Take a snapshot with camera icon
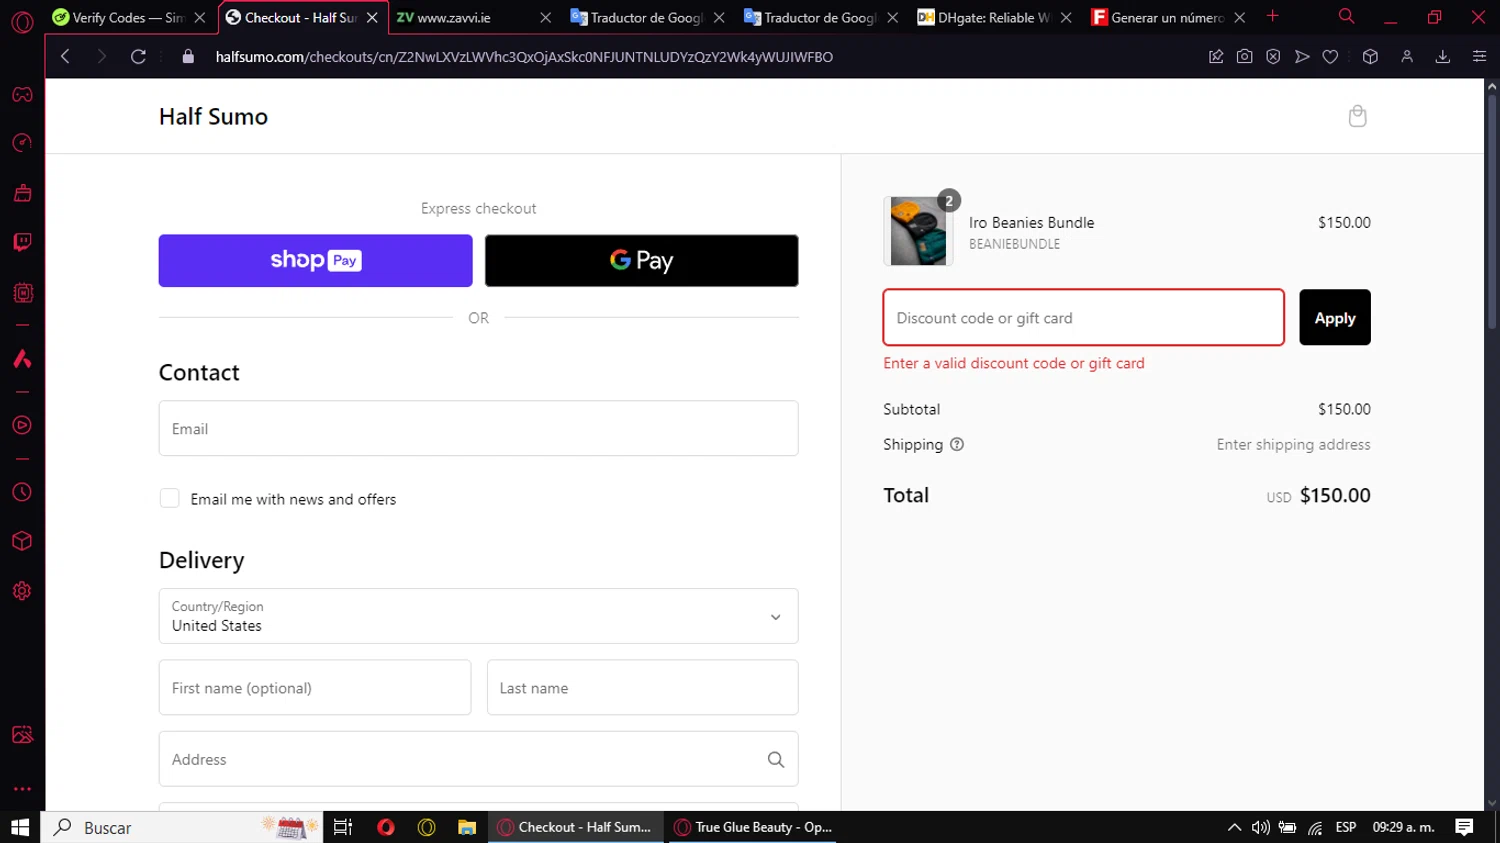This screenshot has width=1500, height=843. 1244,57
